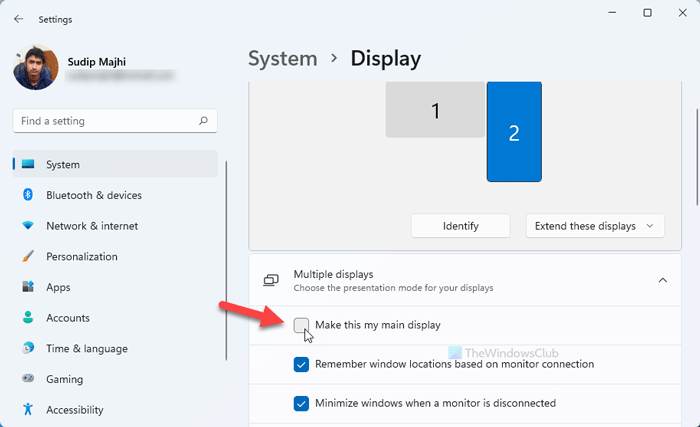Open Bluetooth & devices via its icon
The image size is (700, 427).
28,195
